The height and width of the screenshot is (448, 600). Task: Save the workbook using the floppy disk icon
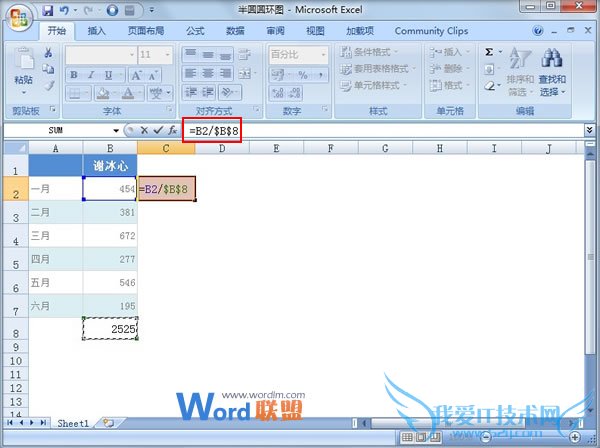pyautogui.click(x=47, y=10)
